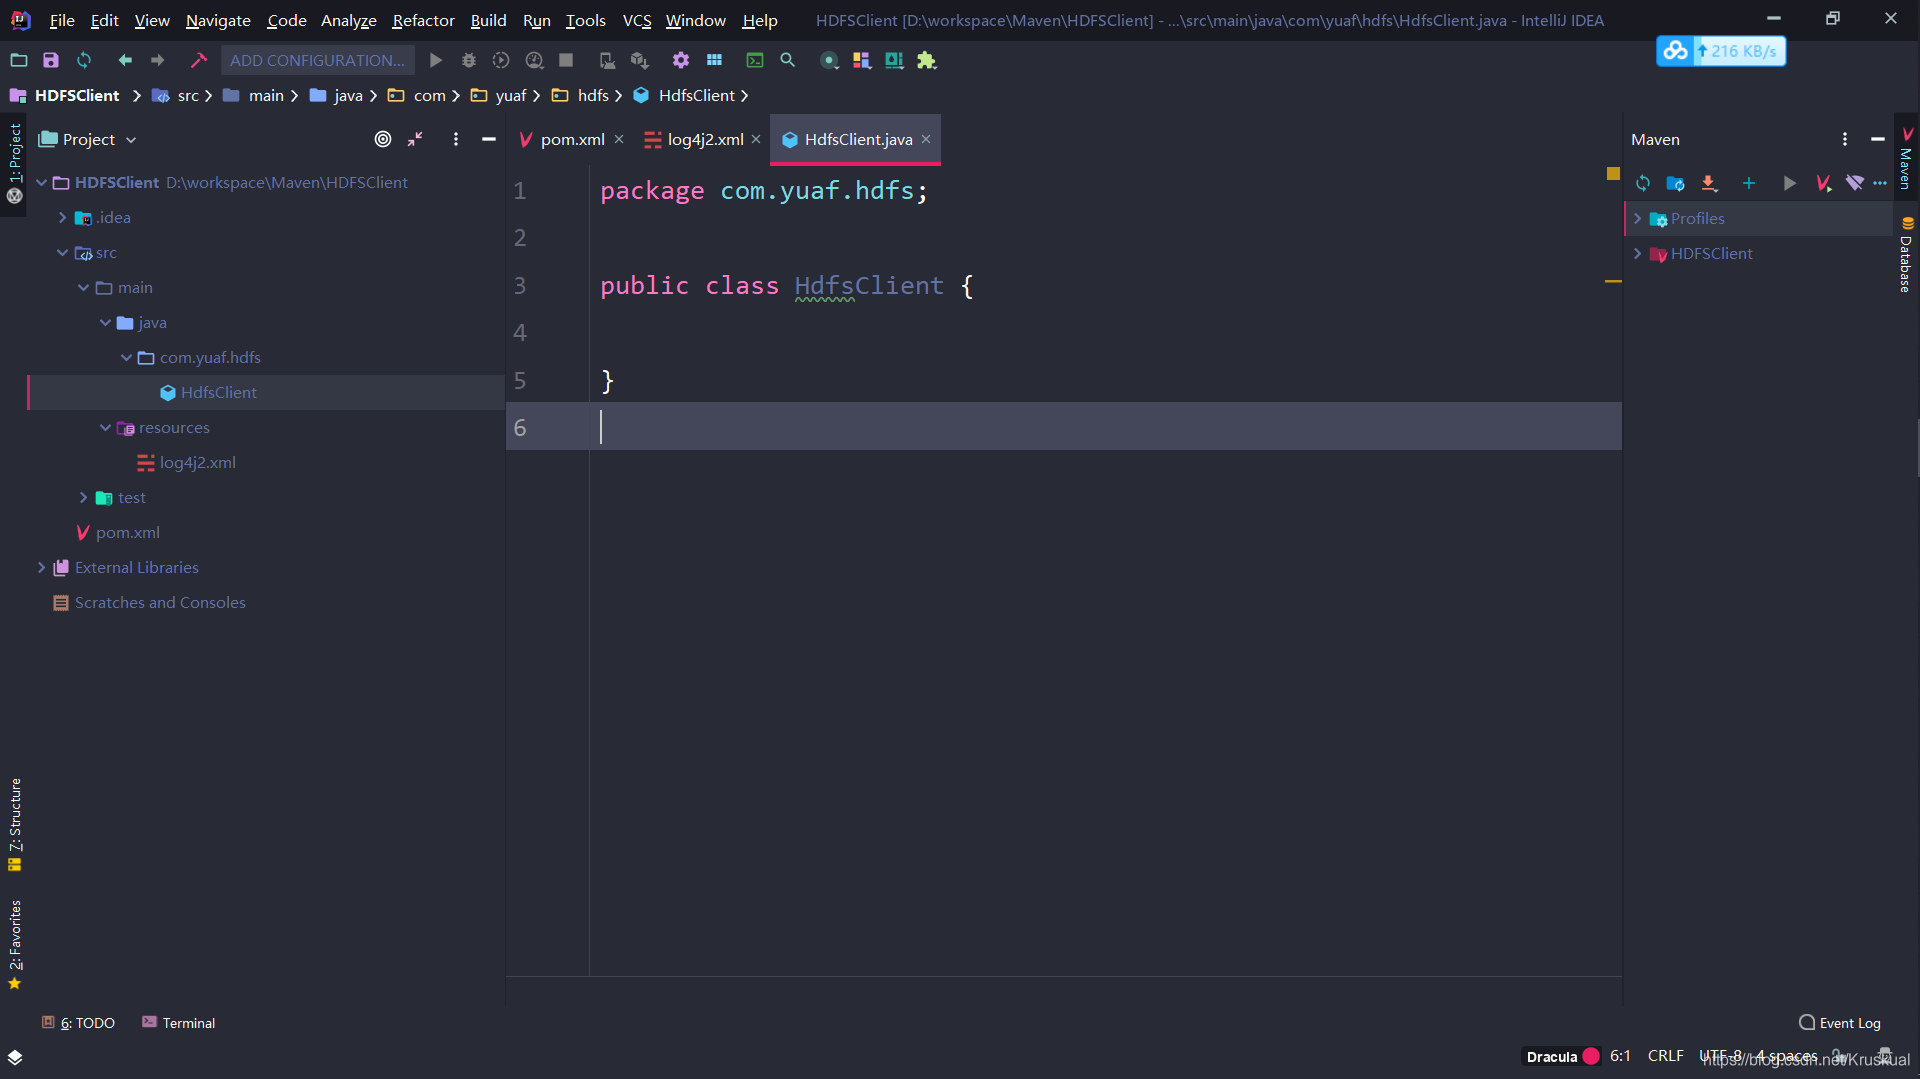Screen dimensions: 1920x1079
Task: Open the Add Configuration selector
Action: 317,60
